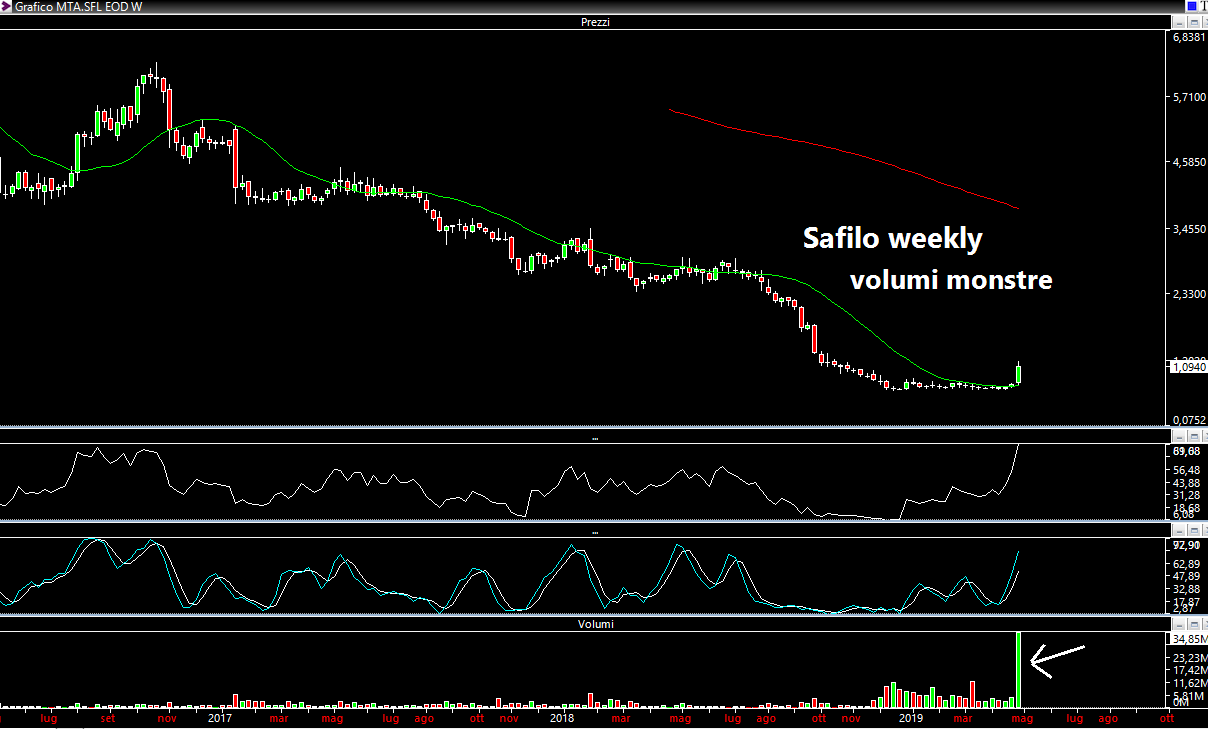Click the Prezzi panel header
This screenshot has width=1208, height=729.
(595, 22)
